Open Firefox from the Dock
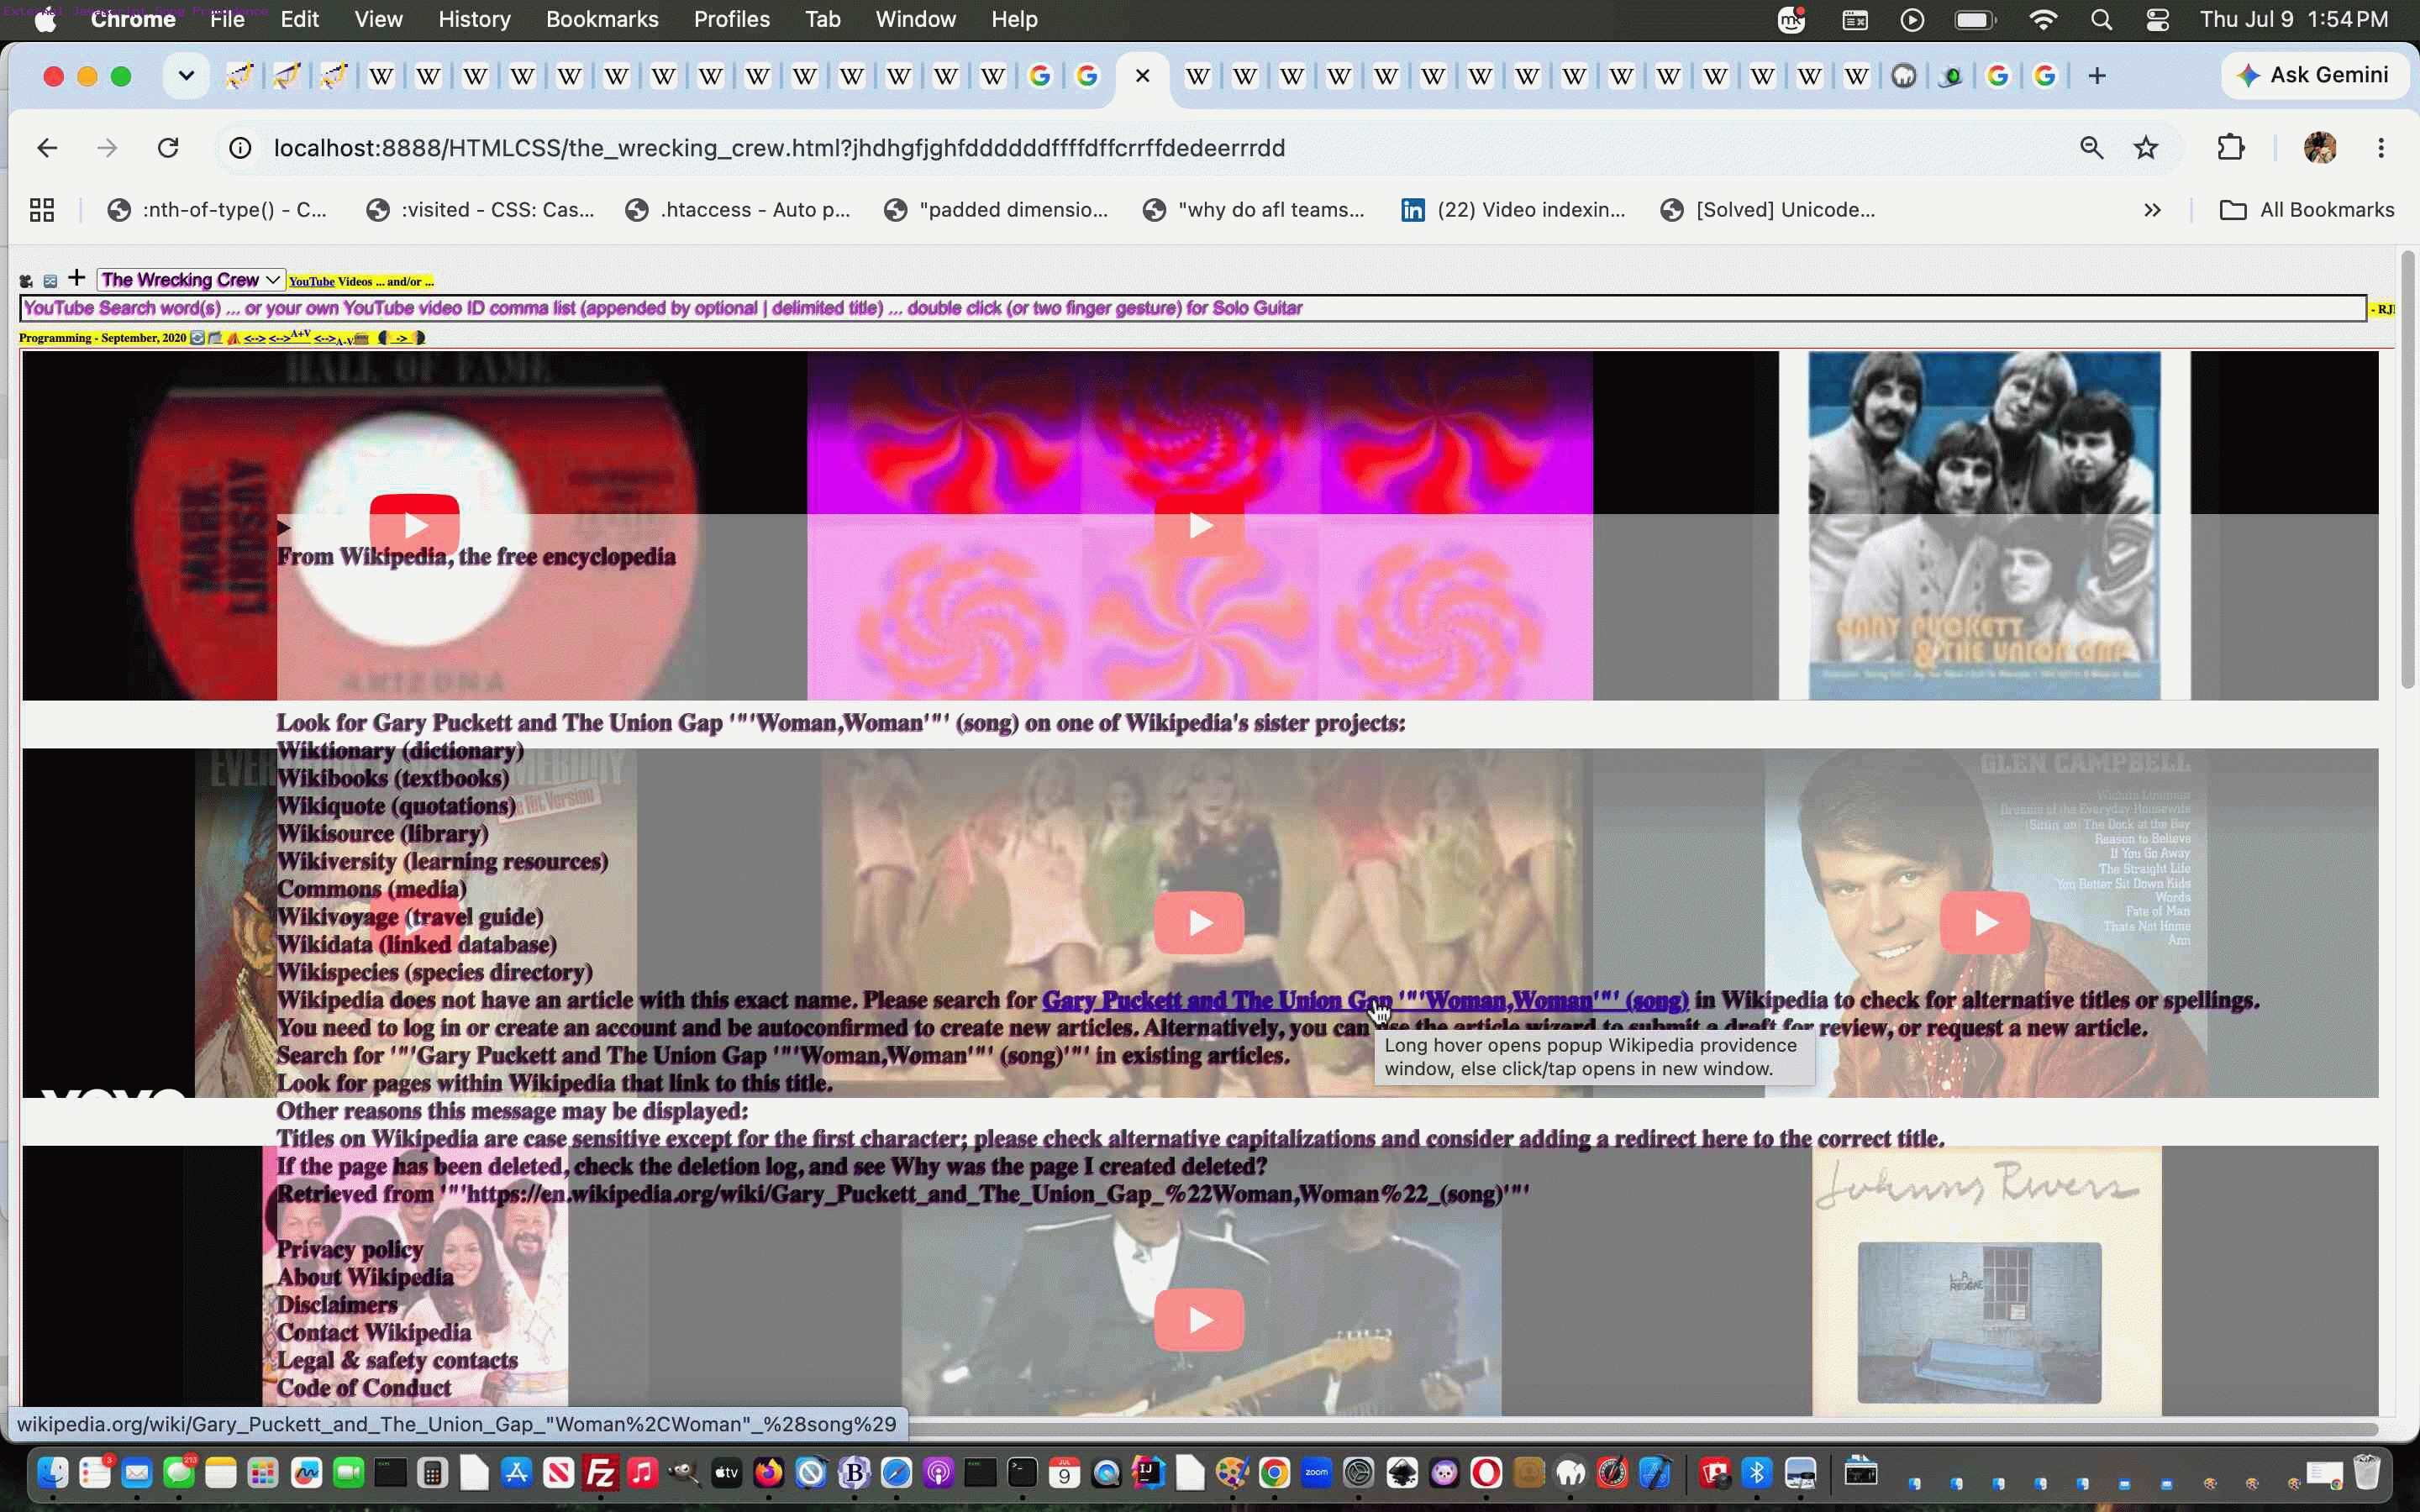The width and height of the screenshot is (2420, 1512). coord(769,1473)
